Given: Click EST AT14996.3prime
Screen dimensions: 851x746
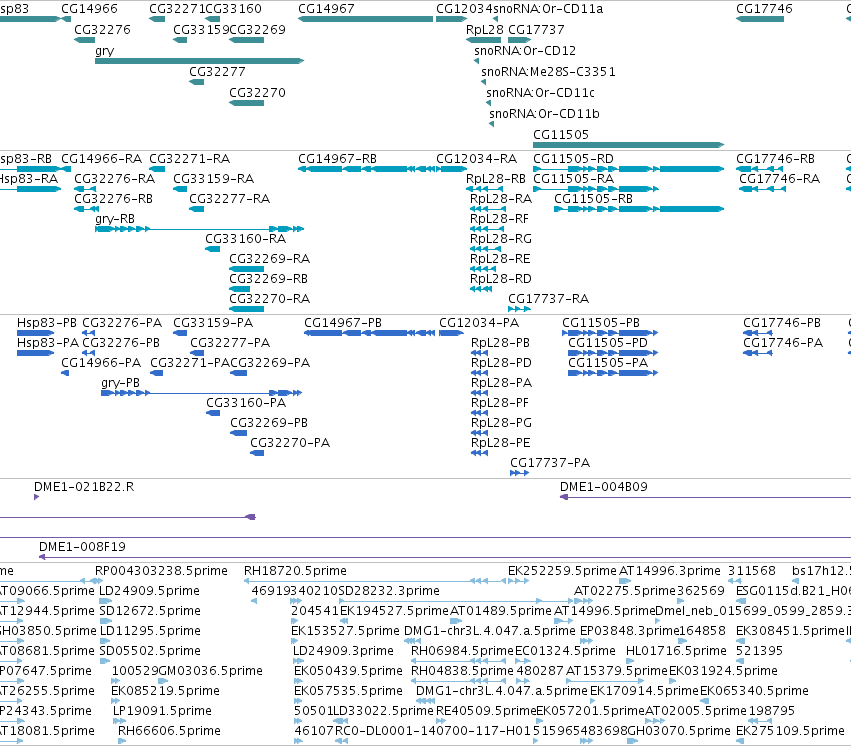Looking at the screenshot, I should pyautogui.click(x=670, y=571).
